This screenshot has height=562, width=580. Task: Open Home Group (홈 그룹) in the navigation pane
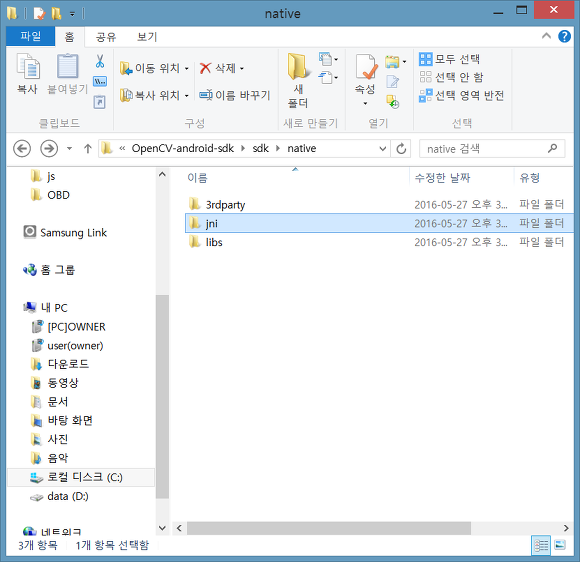(x=49, y=270)
